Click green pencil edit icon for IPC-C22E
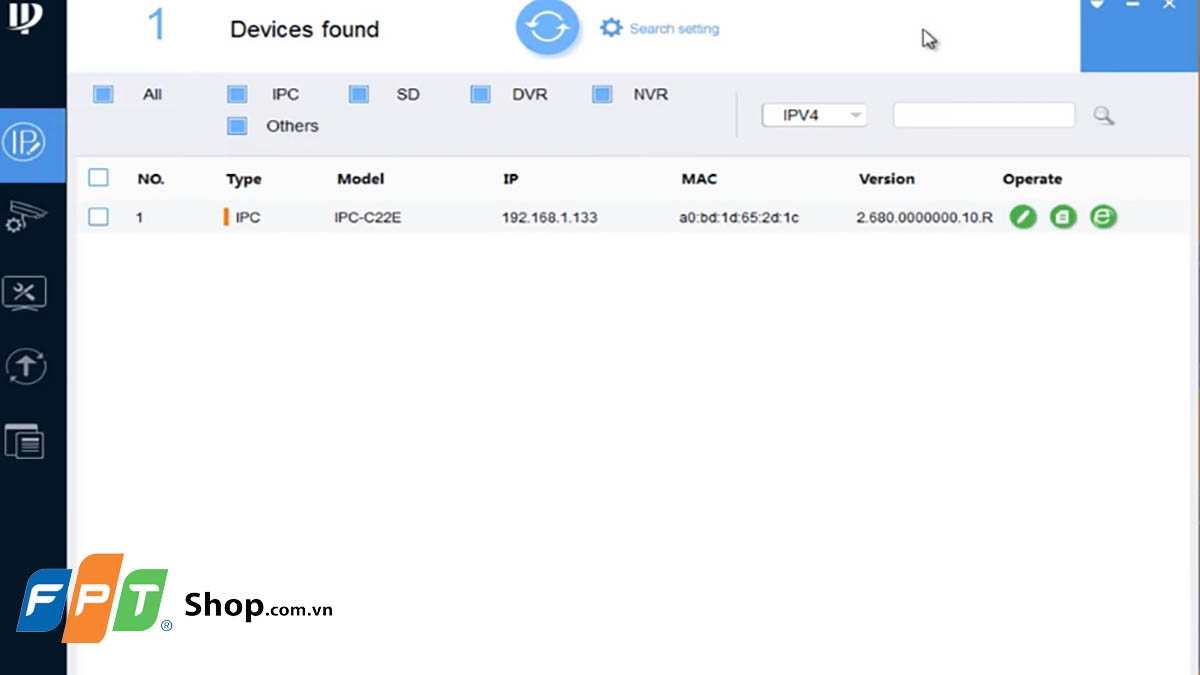The image size is (1200, 675). 1023,216
